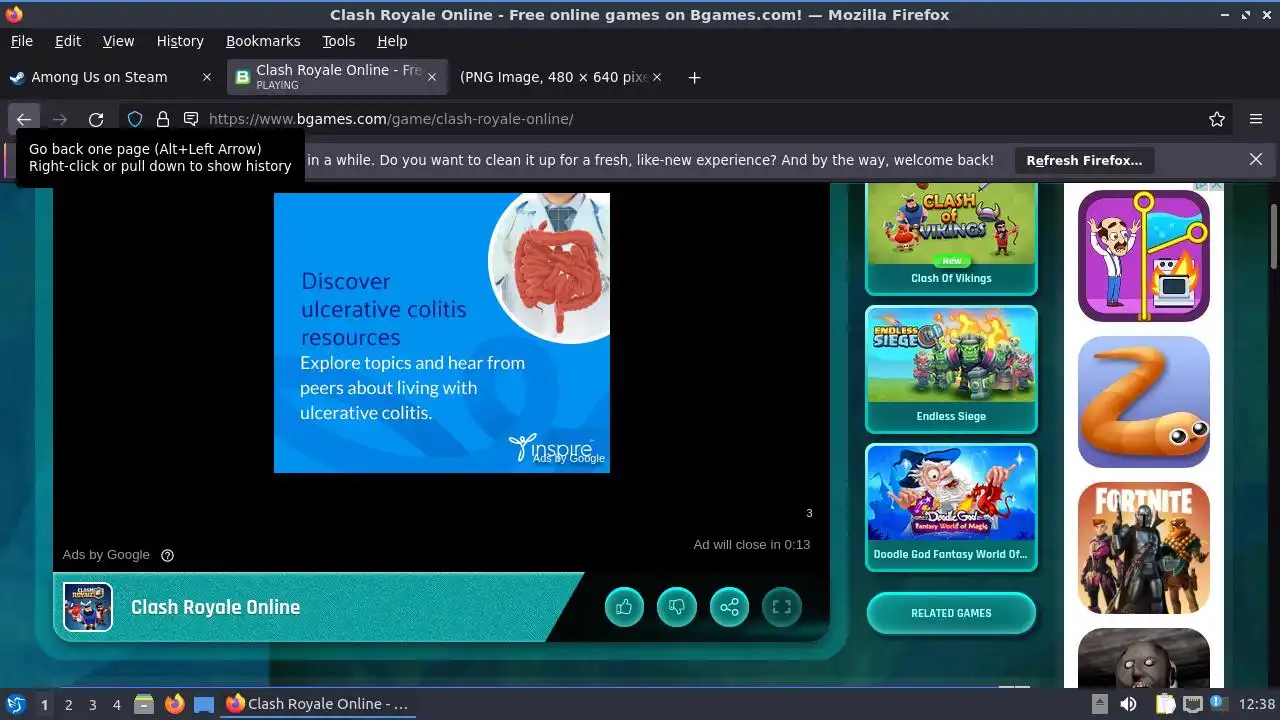Open a new tab with the plus button
1280x720 pixels.
coord(694,77)
